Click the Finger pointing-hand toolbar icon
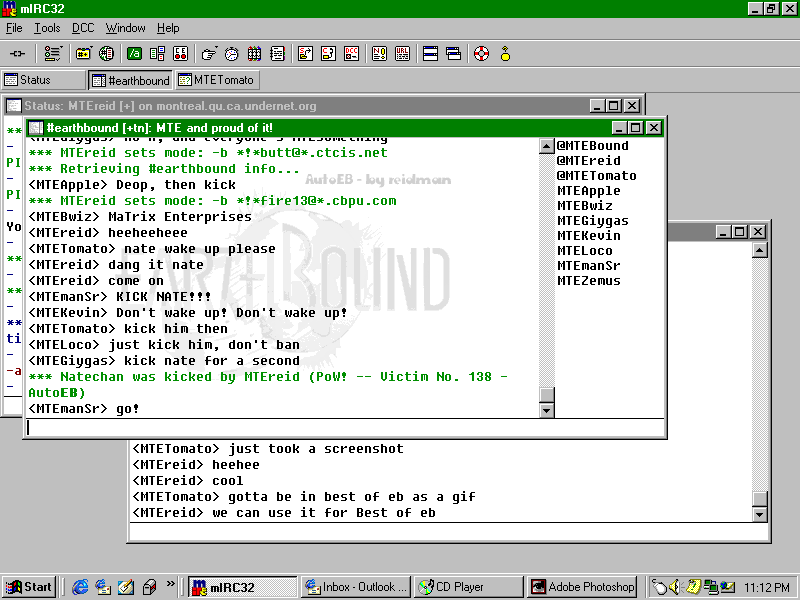This screenshot has width=800, height=600. [x=209, y=54]
